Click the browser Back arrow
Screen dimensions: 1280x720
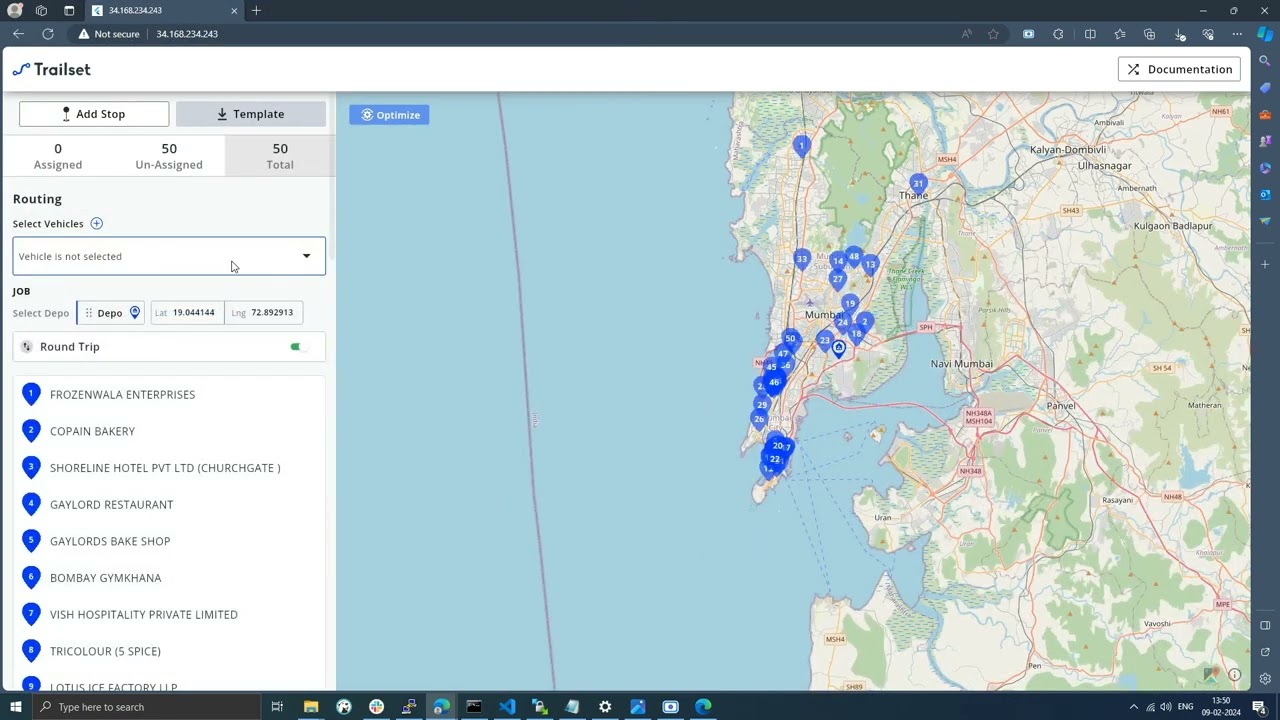[x=18, y=34]
